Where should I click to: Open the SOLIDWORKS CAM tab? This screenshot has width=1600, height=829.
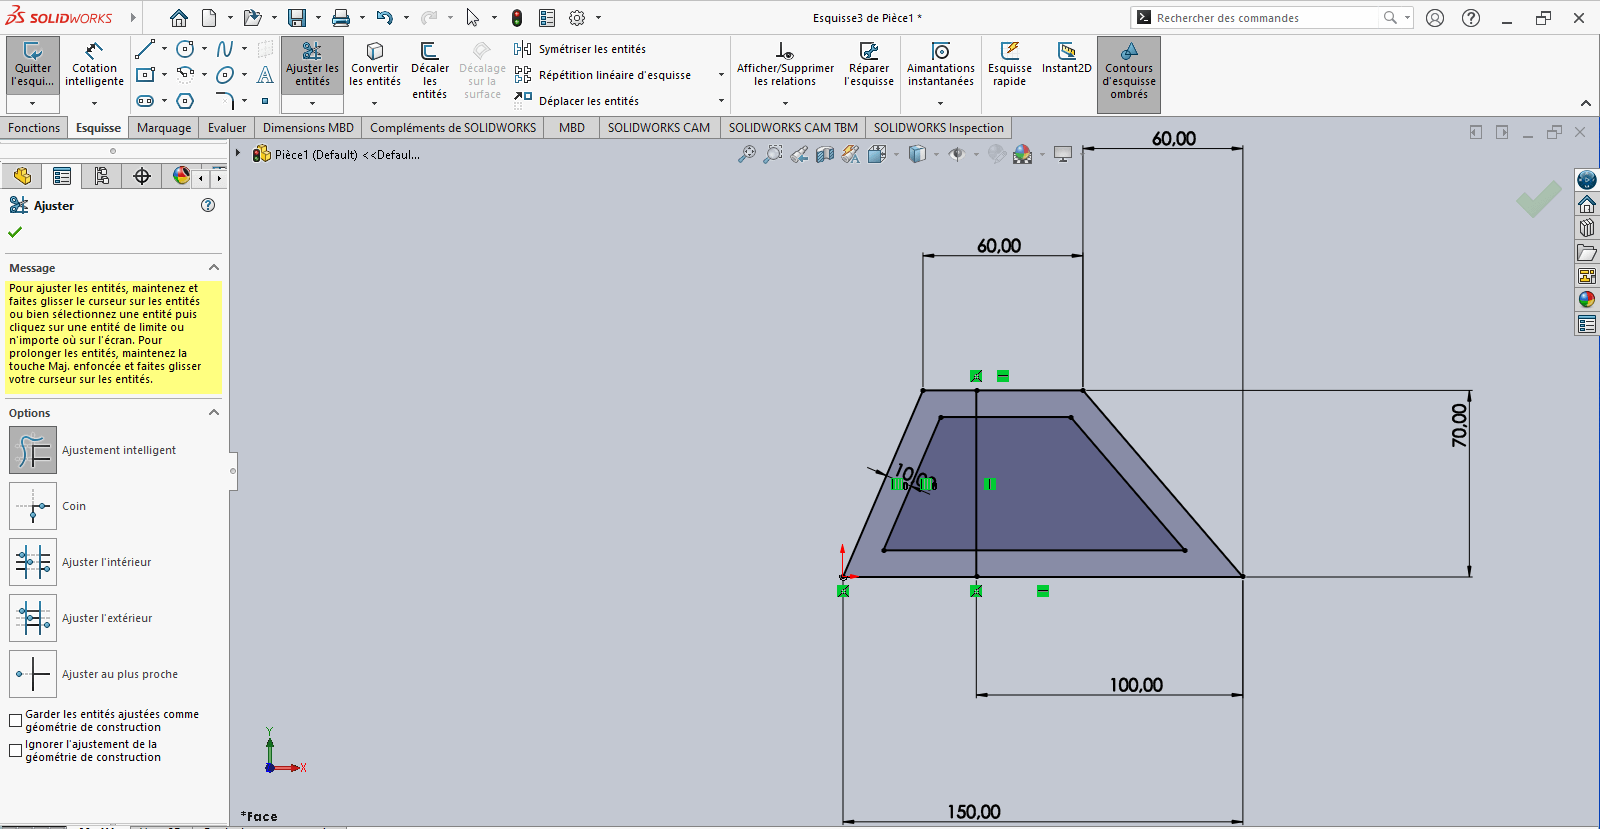pyautogui.click(x=658, y=128)
